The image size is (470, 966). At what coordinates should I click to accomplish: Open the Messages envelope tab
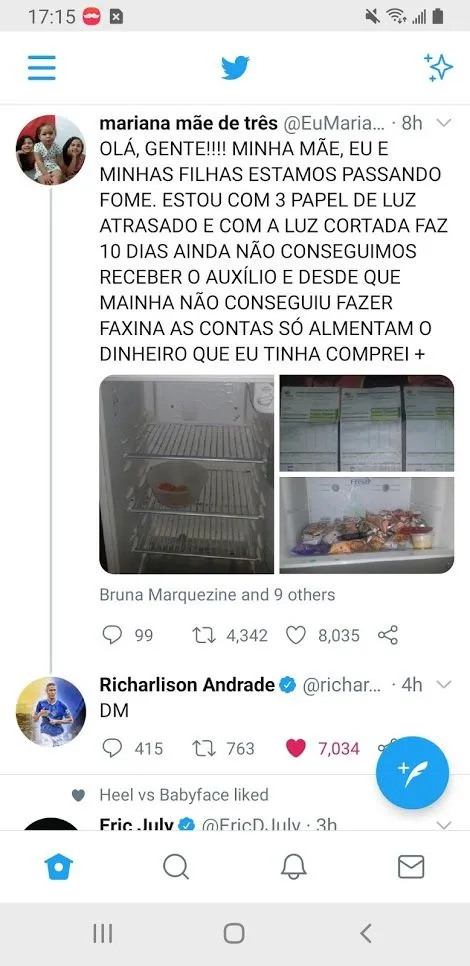[411, 867]
